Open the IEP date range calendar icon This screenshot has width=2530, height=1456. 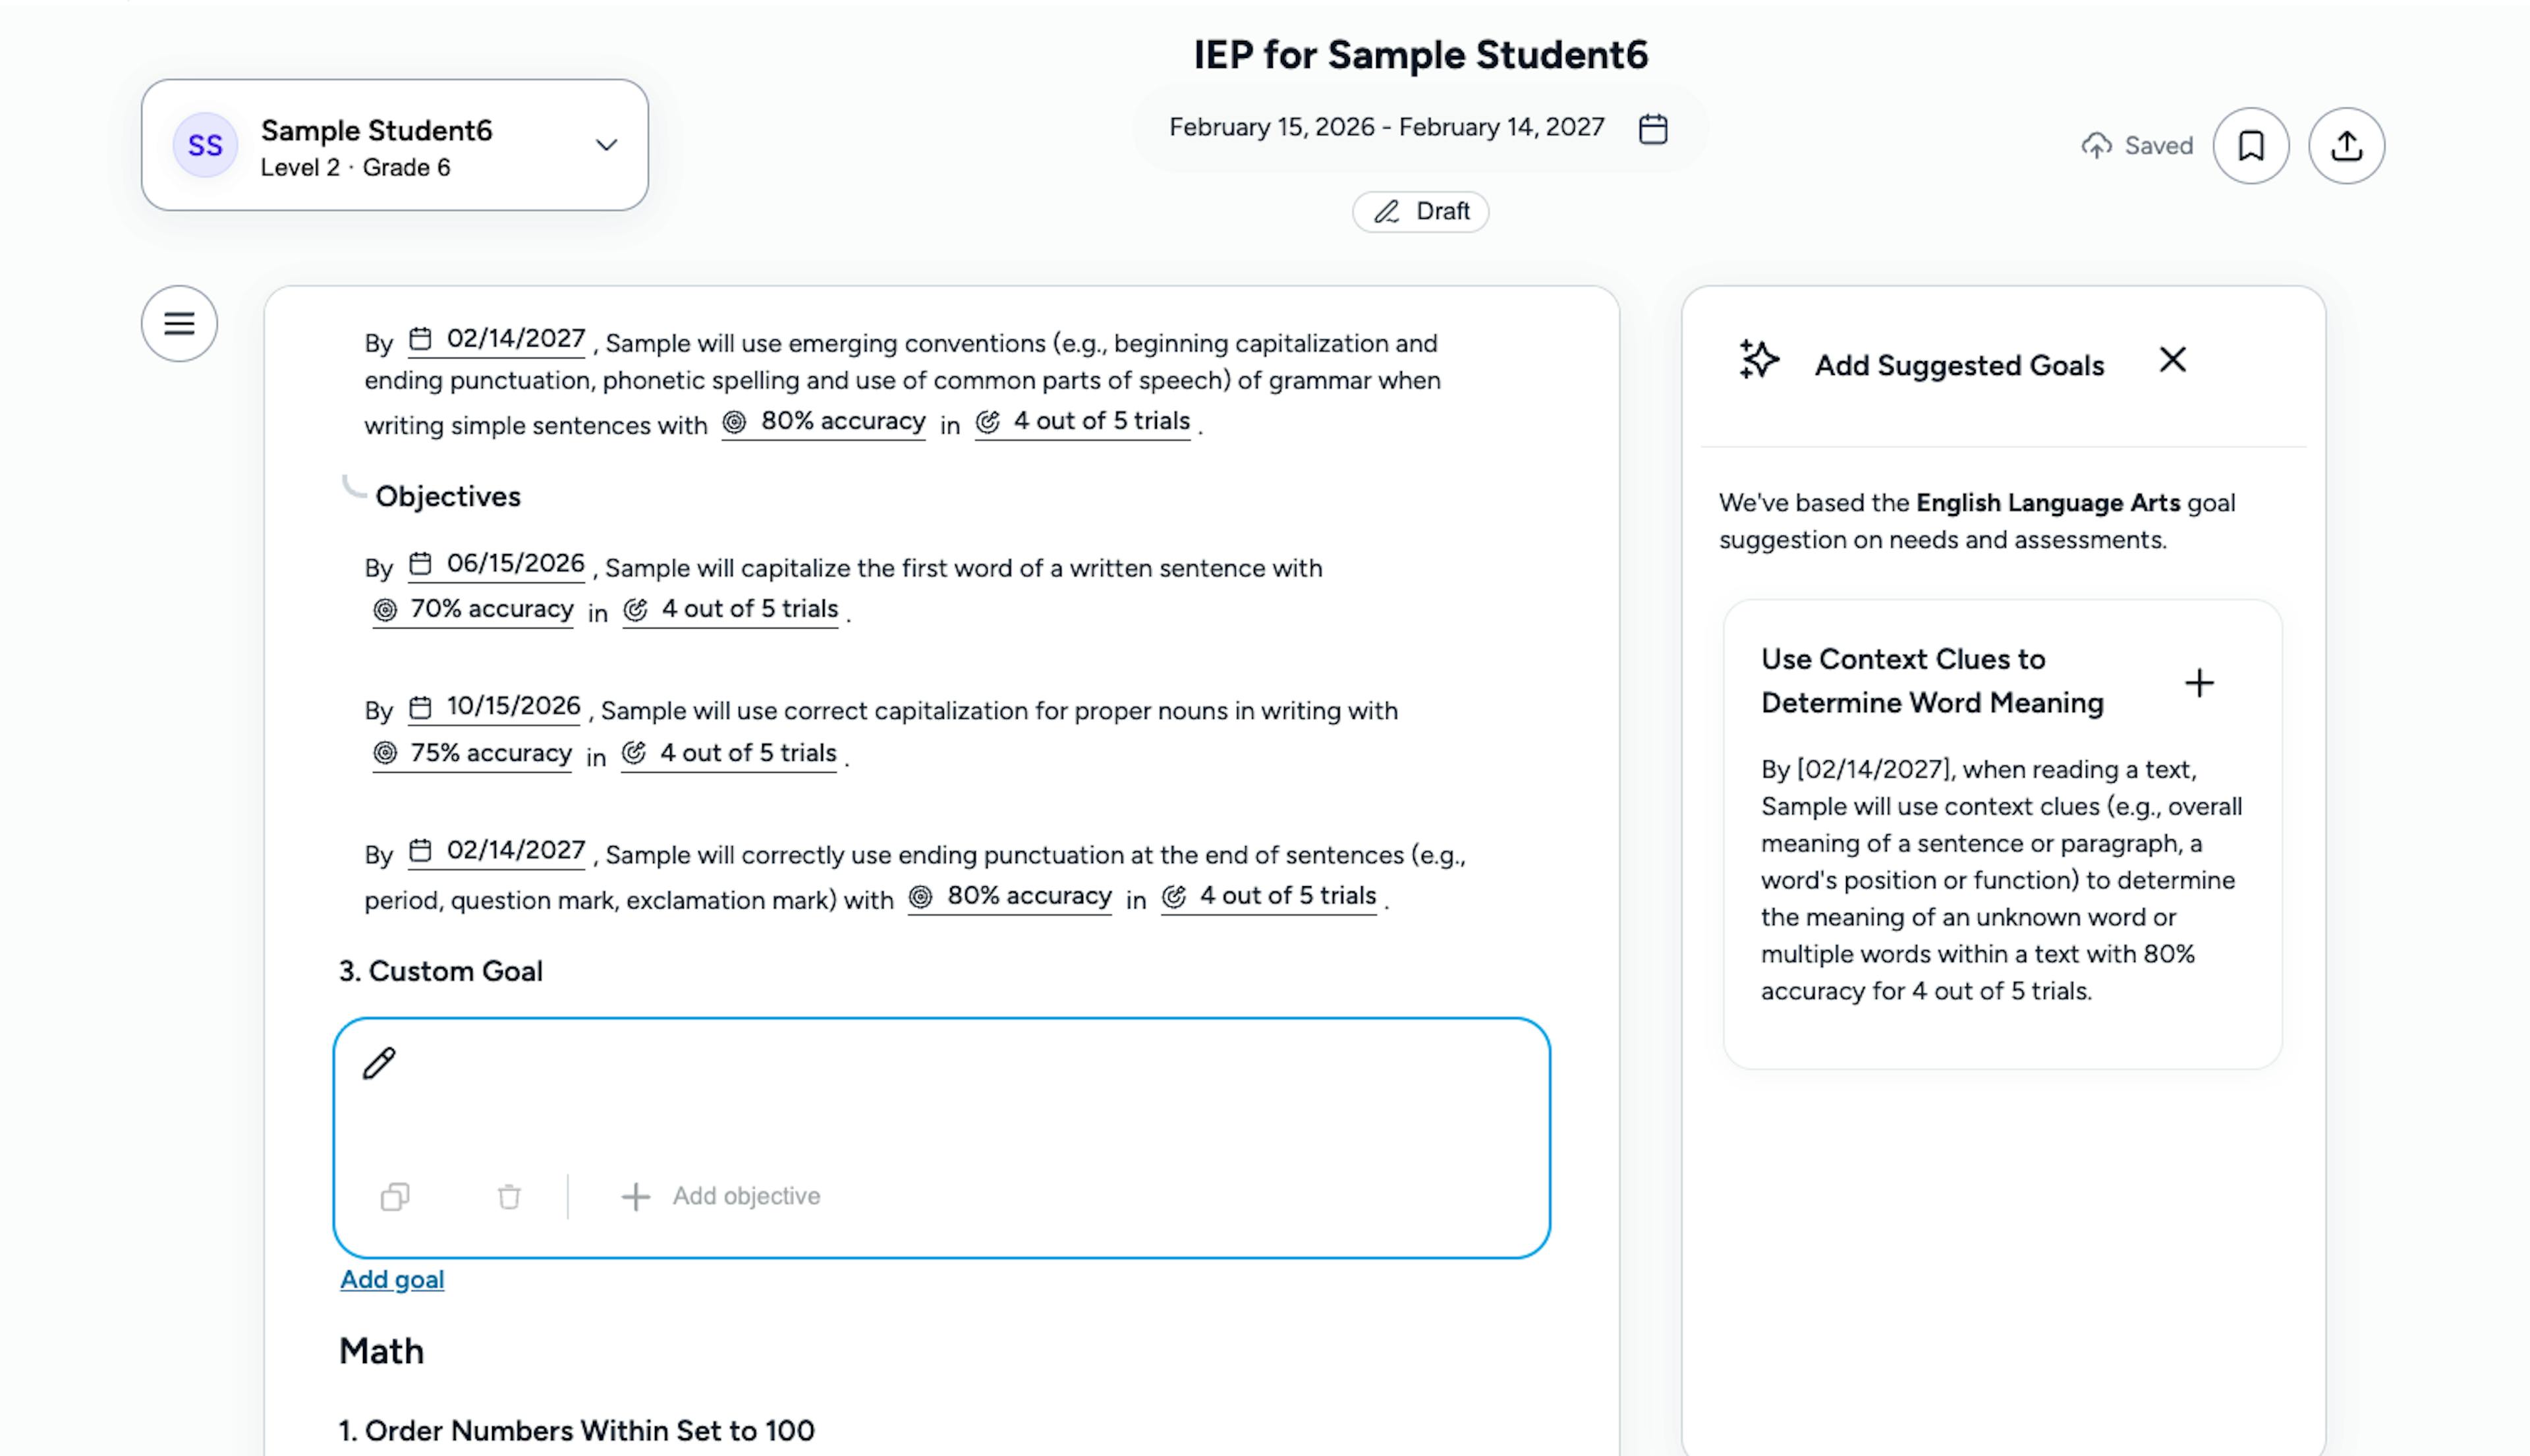coord(1653,129)
